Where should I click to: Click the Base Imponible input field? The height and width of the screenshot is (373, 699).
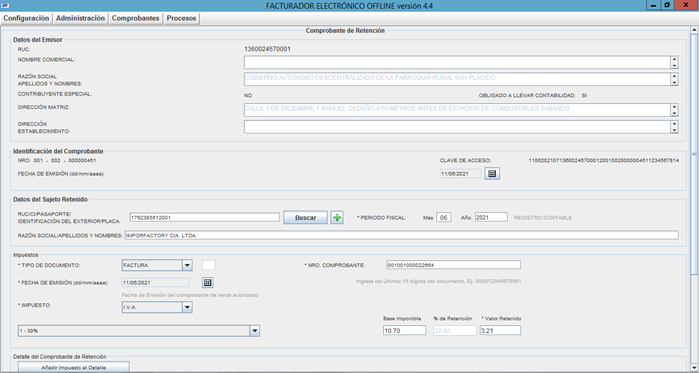(x=405, y=331)
